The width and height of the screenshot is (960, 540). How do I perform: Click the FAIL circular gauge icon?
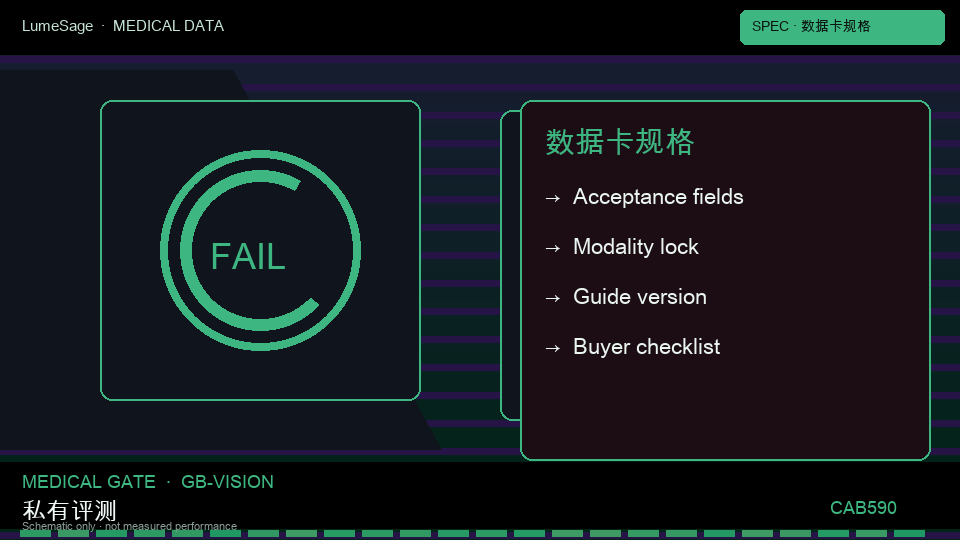pyautogui.click(x=260, y=250)
